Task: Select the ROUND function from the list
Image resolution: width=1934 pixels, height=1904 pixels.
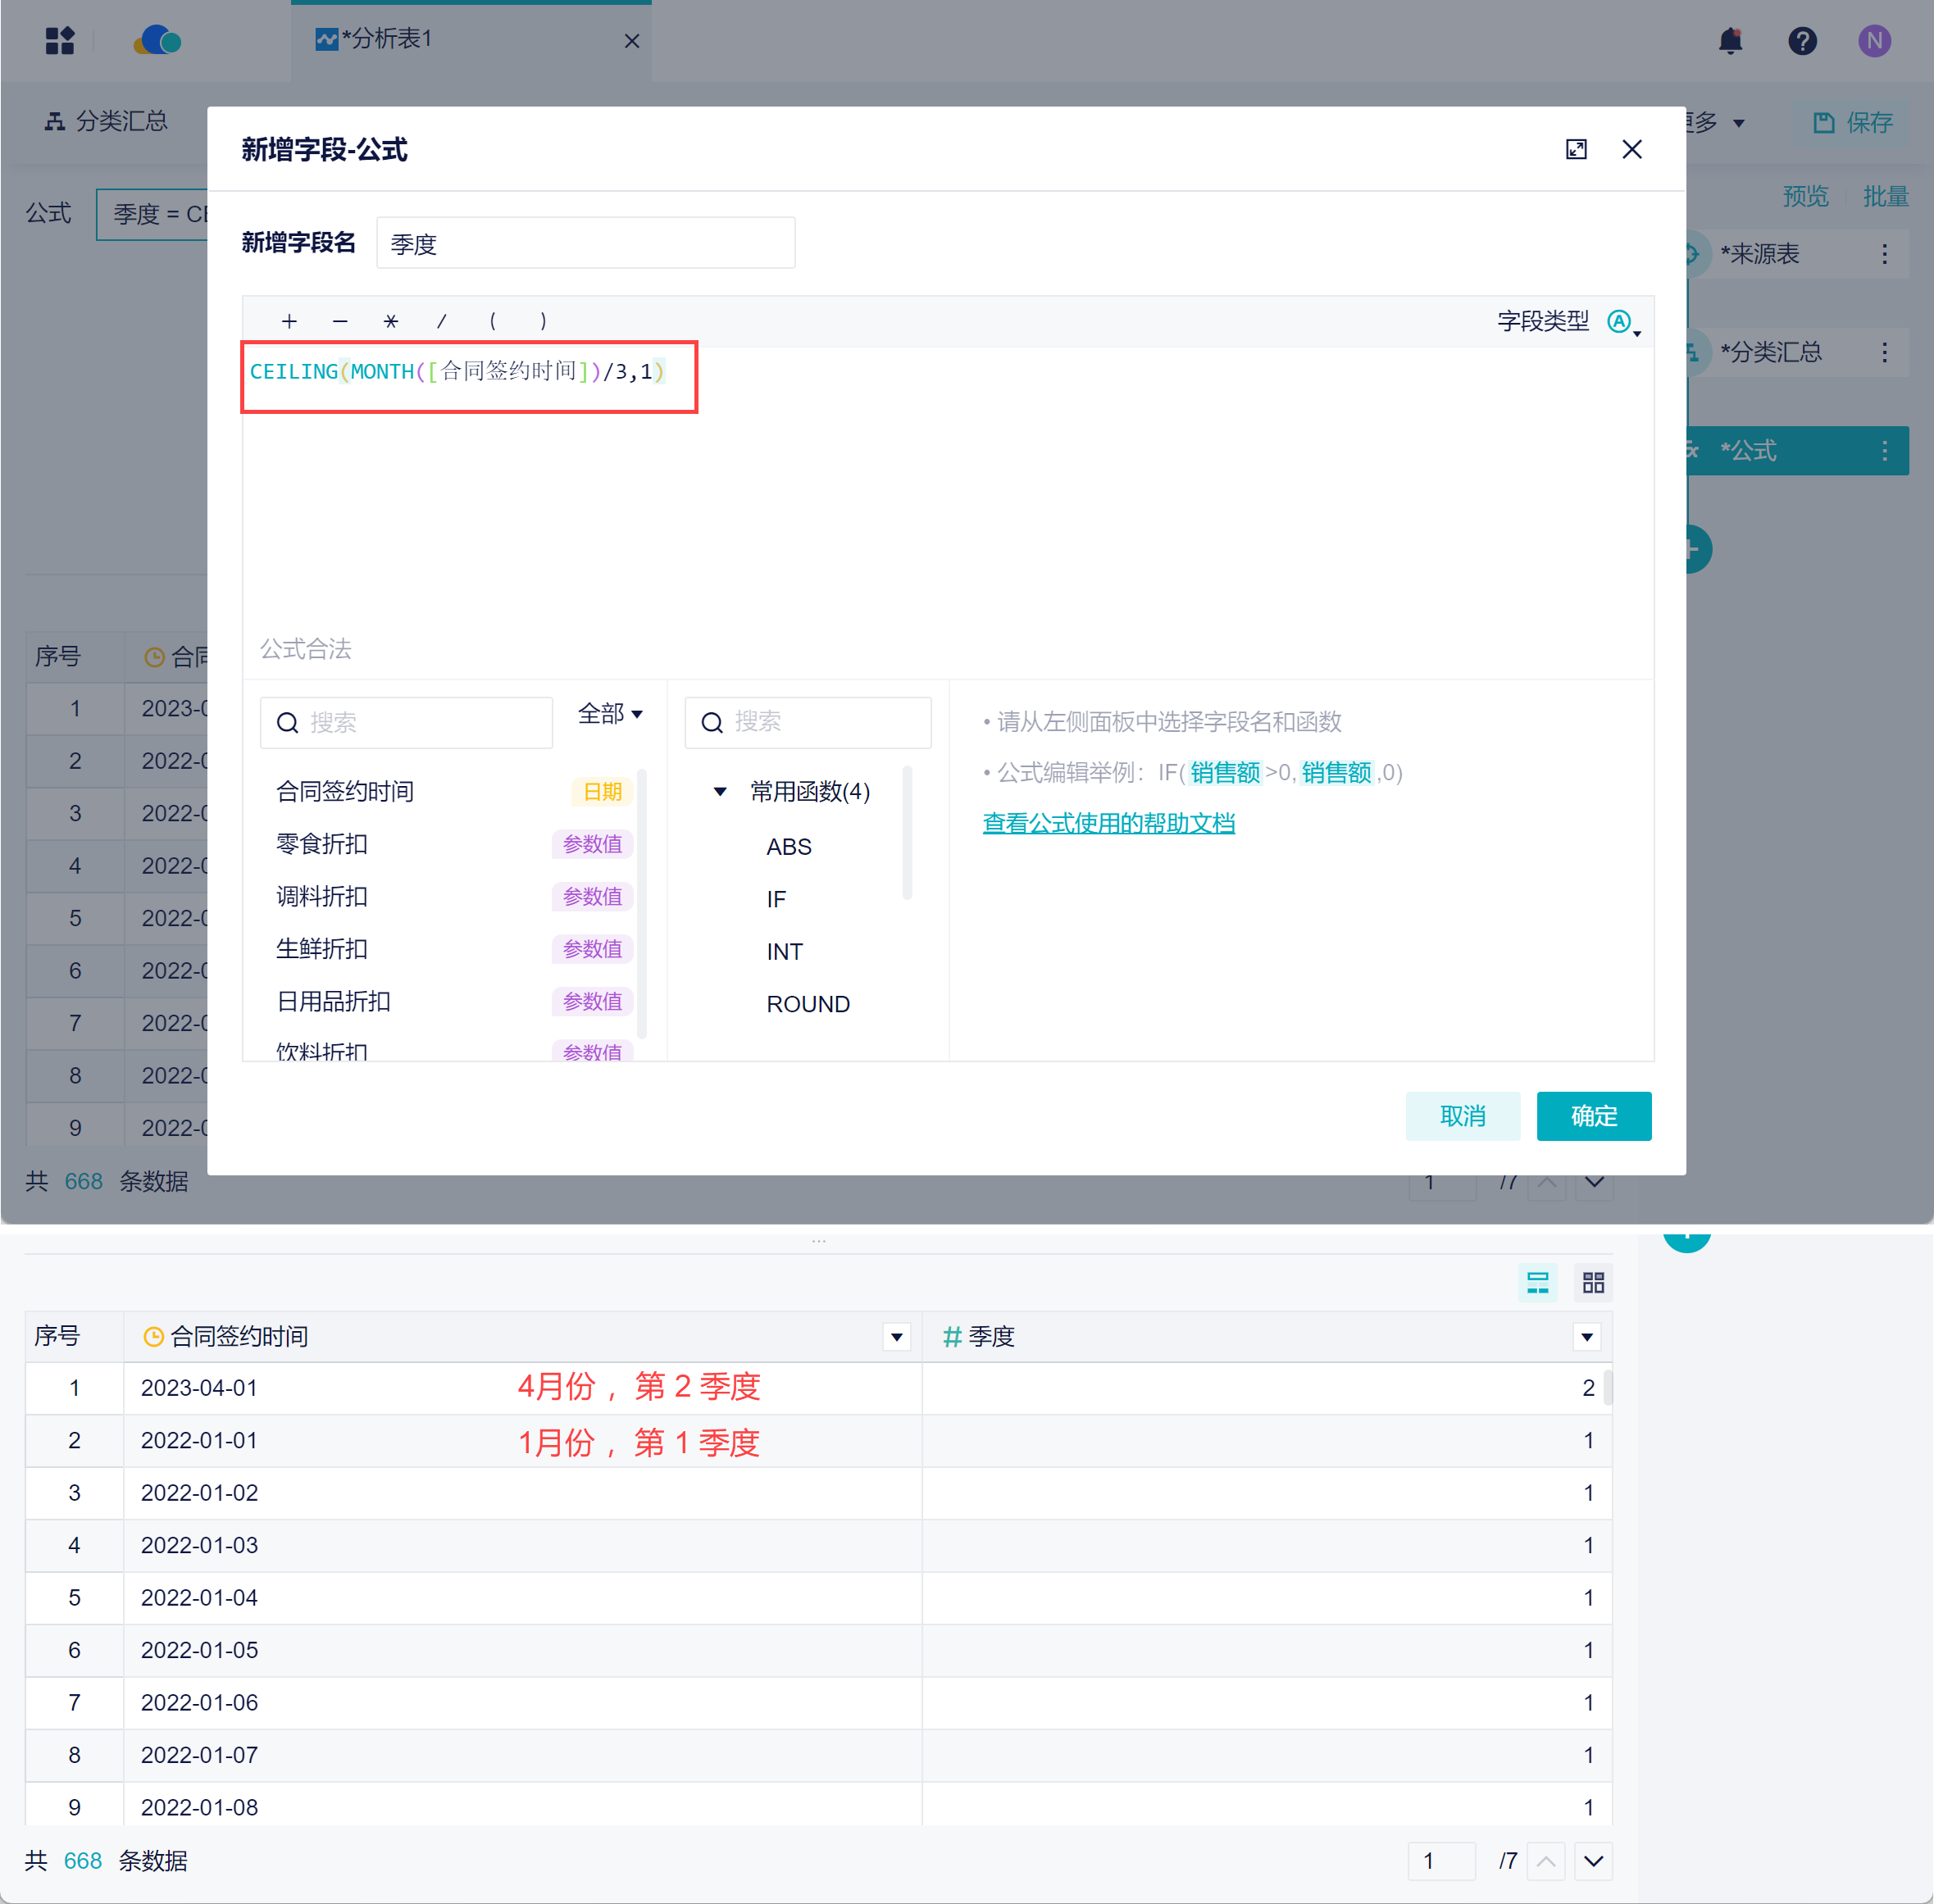Action: [808, 1004]
